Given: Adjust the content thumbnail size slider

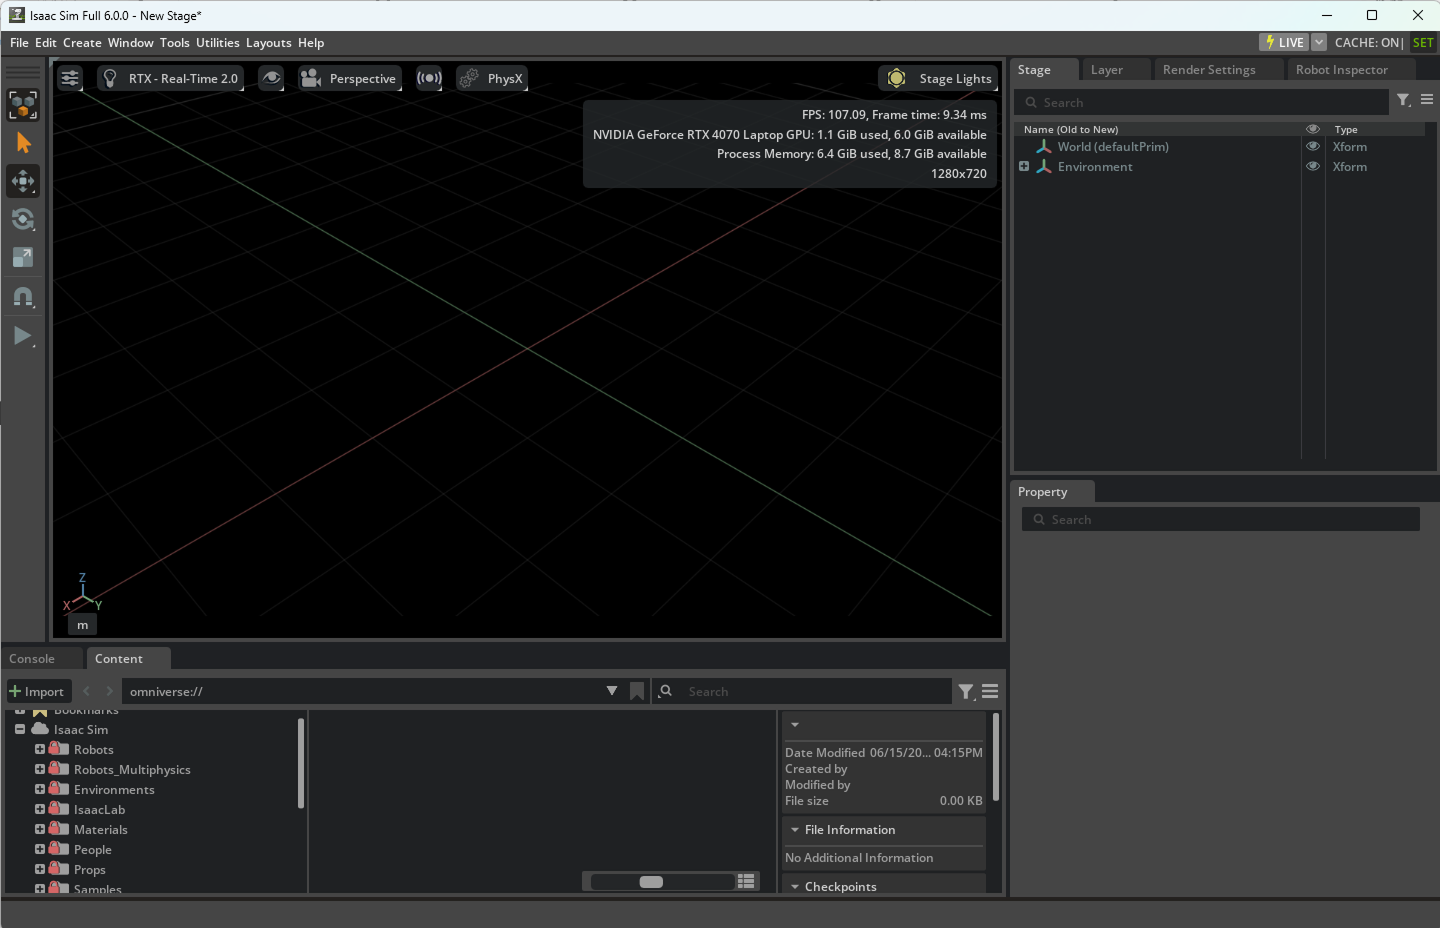Looking at the screenshot, I should click(651, 881).
